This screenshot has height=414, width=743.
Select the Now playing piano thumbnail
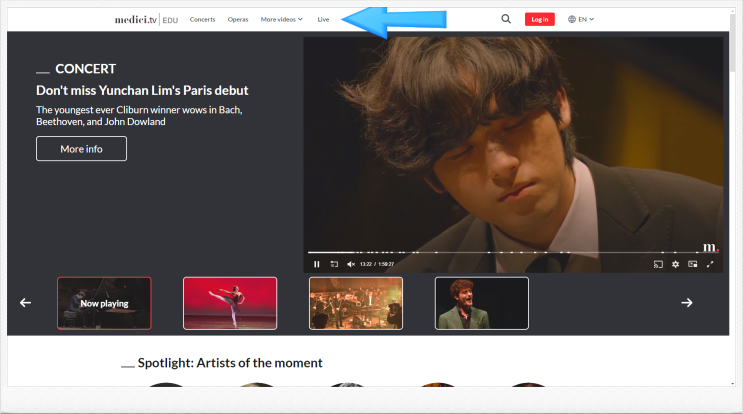(x=104, y=303)
